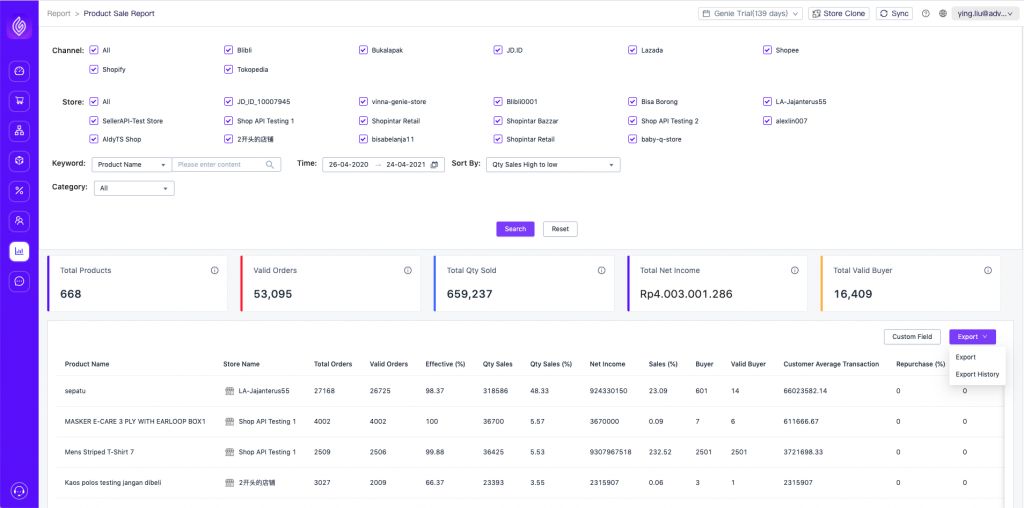Click the keyword content input field
Viewport: 1024px width, 508px height.
pyautogui.click(x=226, y=165)
